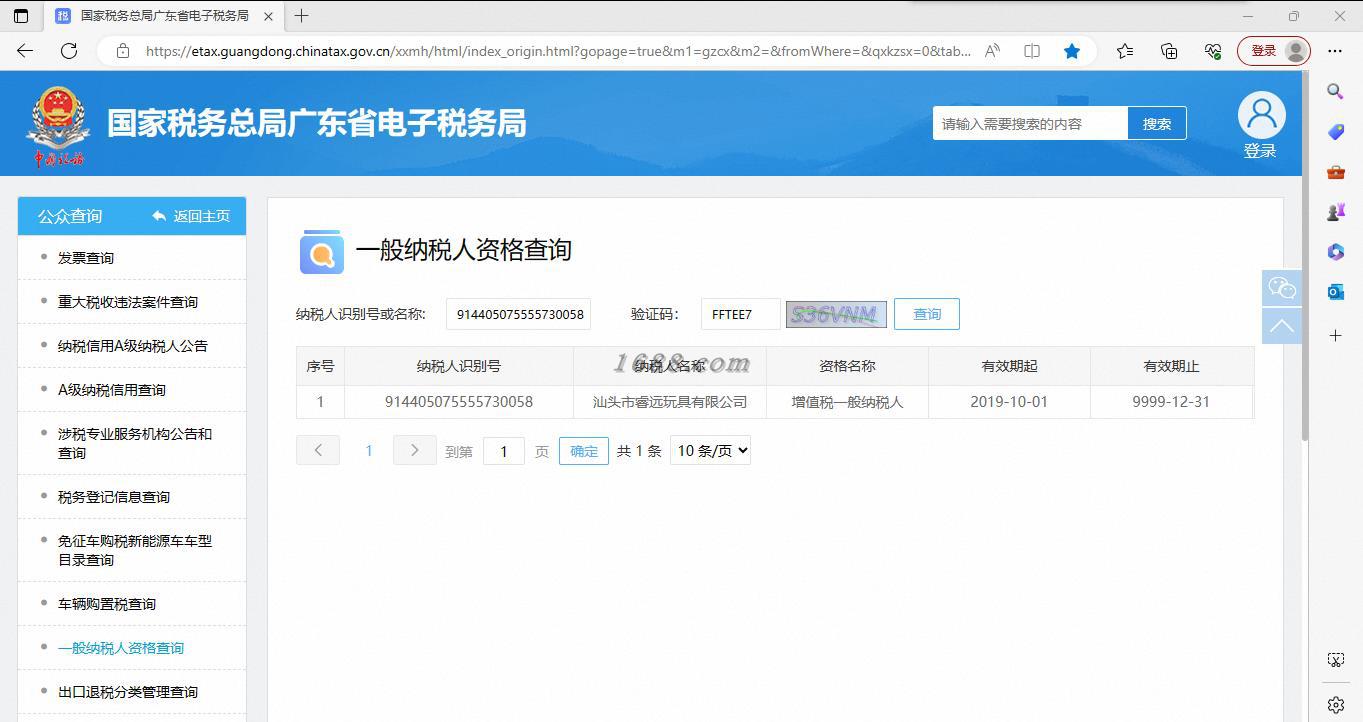Open the 10 条/页 page size dropdown
This screenshot has height=722, width=1363.
710,451
